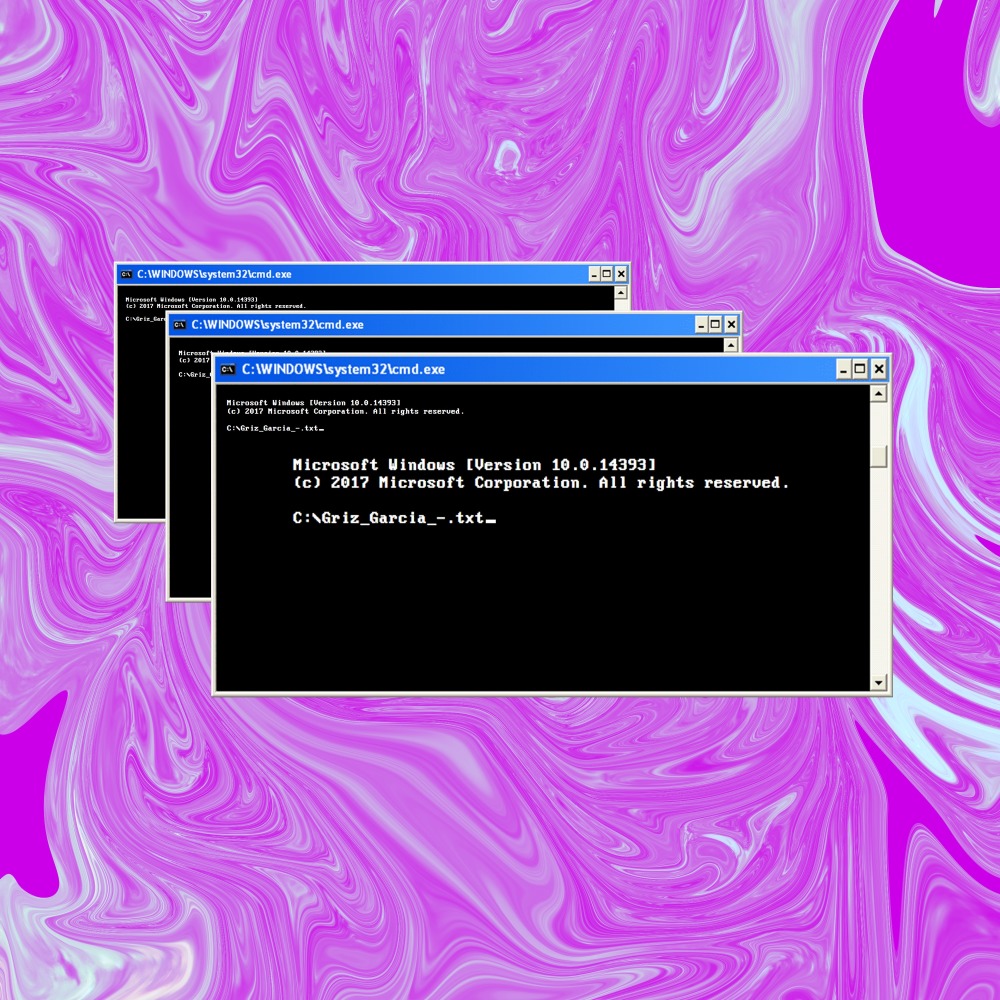Click '(c) 2017 Microsoft Corporation' line in back window
Screen dimensions: 1000x1000
pyautogui.click(x=216, y=306)
